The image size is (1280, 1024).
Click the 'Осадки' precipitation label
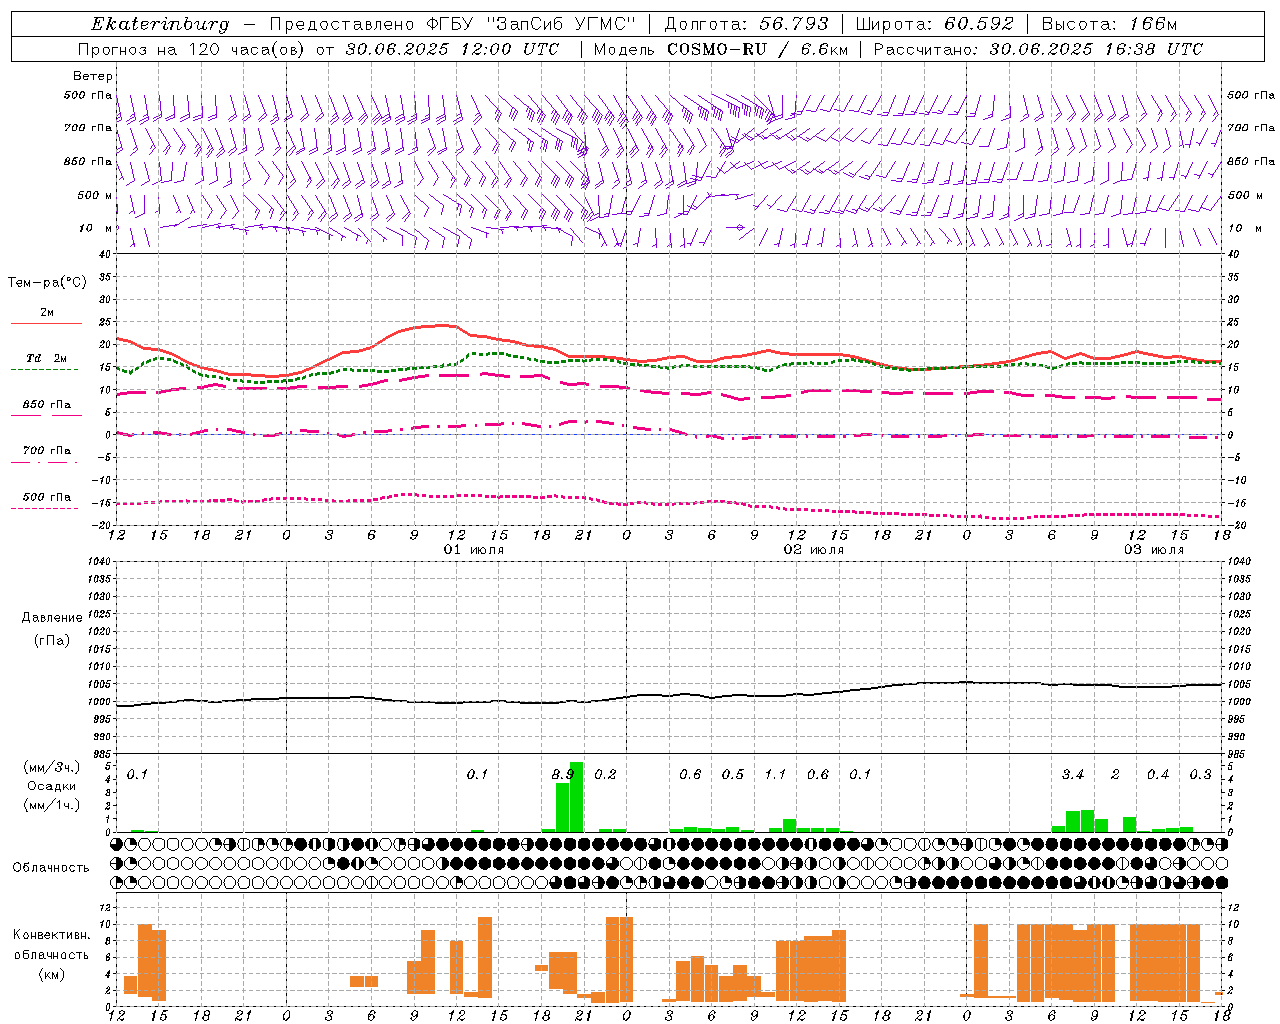(x=51, y=786)
